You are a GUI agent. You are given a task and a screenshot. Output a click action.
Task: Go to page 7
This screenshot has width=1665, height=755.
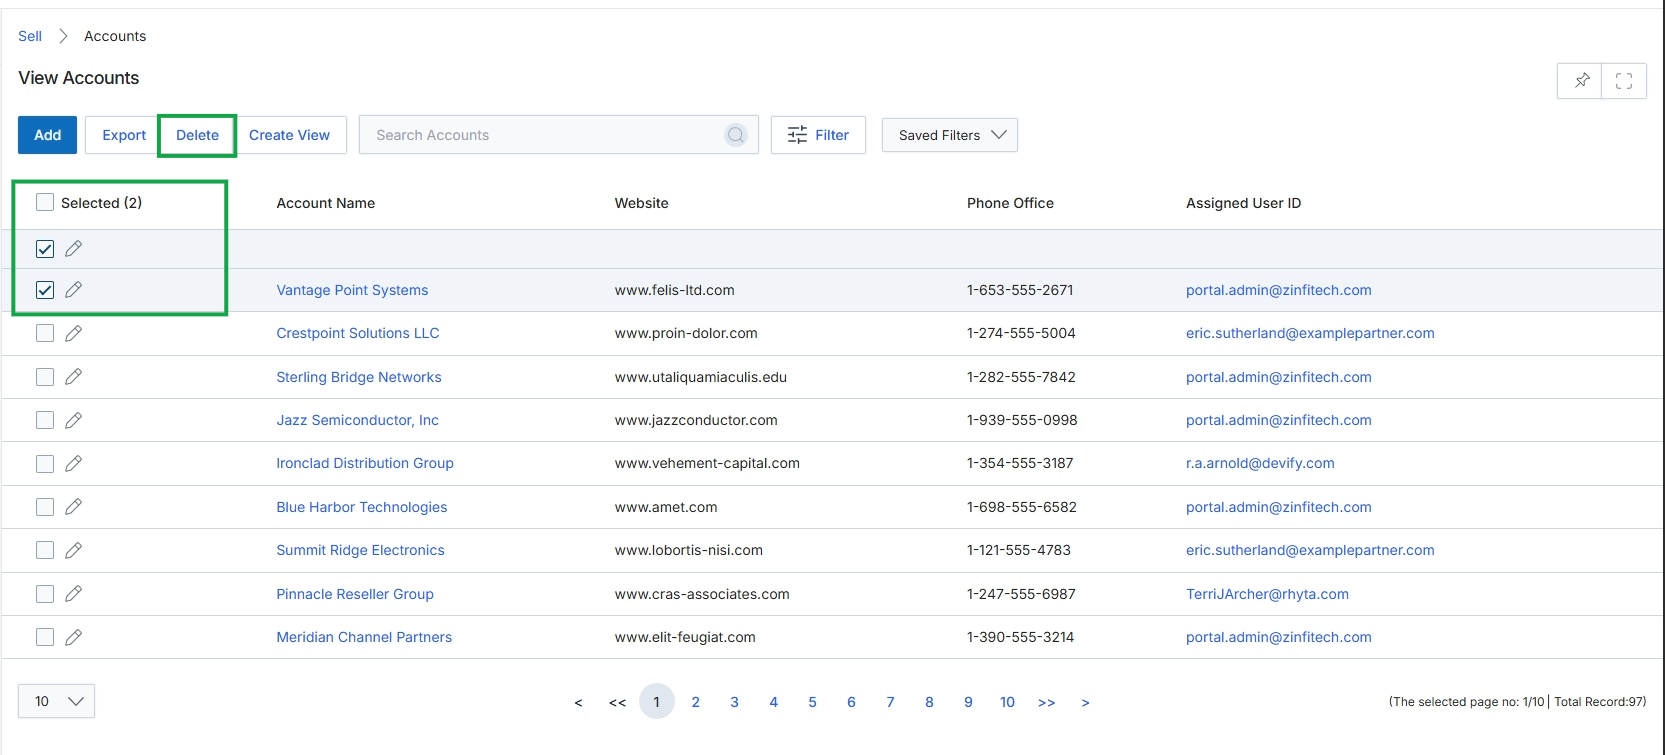891,702
